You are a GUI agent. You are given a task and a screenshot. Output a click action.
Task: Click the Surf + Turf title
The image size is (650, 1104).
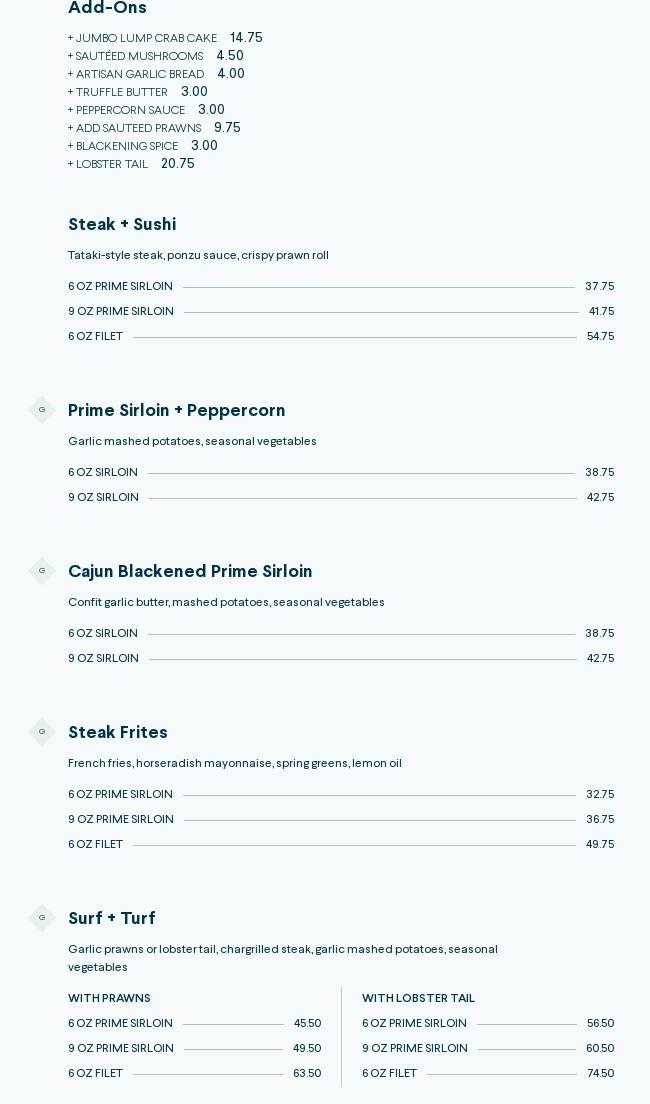pos(112,919)
